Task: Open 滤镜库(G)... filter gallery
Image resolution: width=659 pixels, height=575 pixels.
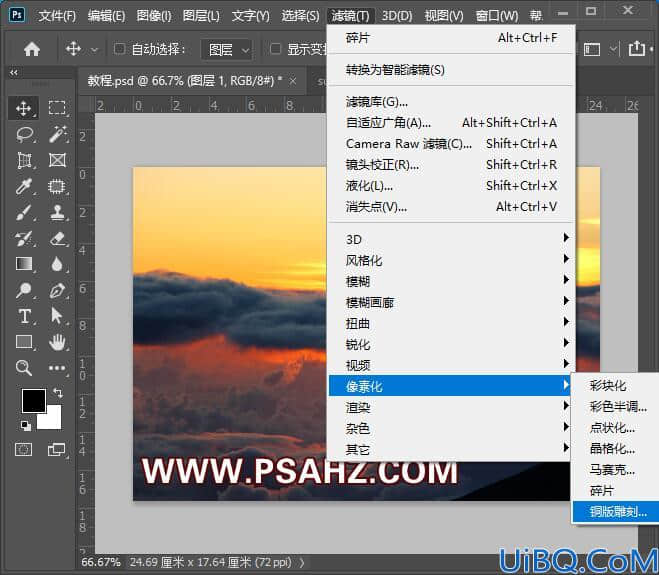Action: [451, 102]
